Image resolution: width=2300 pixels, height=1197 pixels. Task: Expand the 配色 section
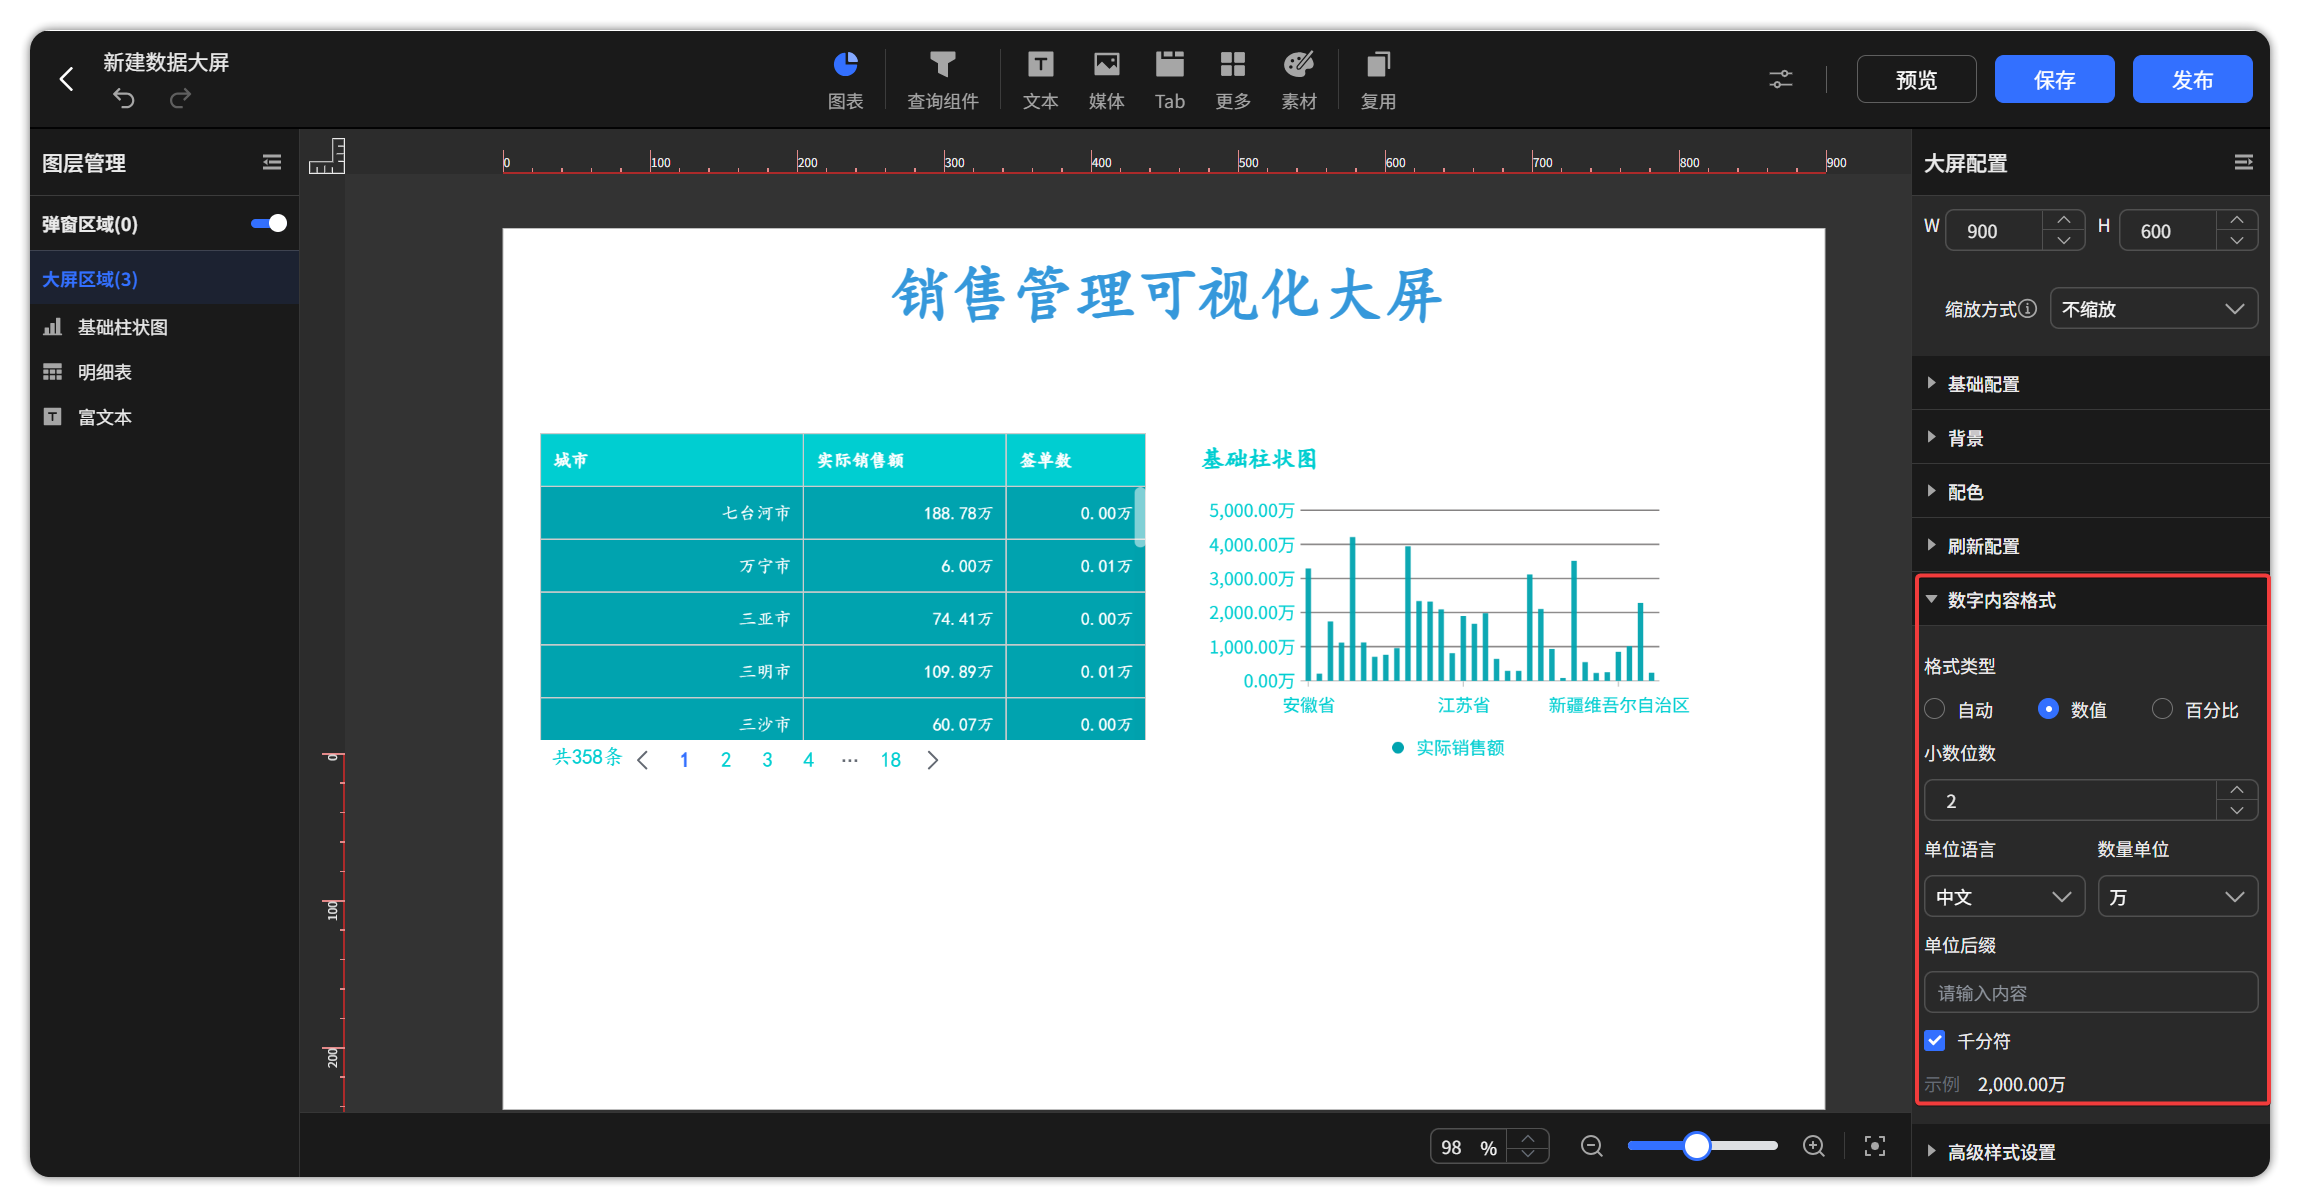coord(2090,492)
